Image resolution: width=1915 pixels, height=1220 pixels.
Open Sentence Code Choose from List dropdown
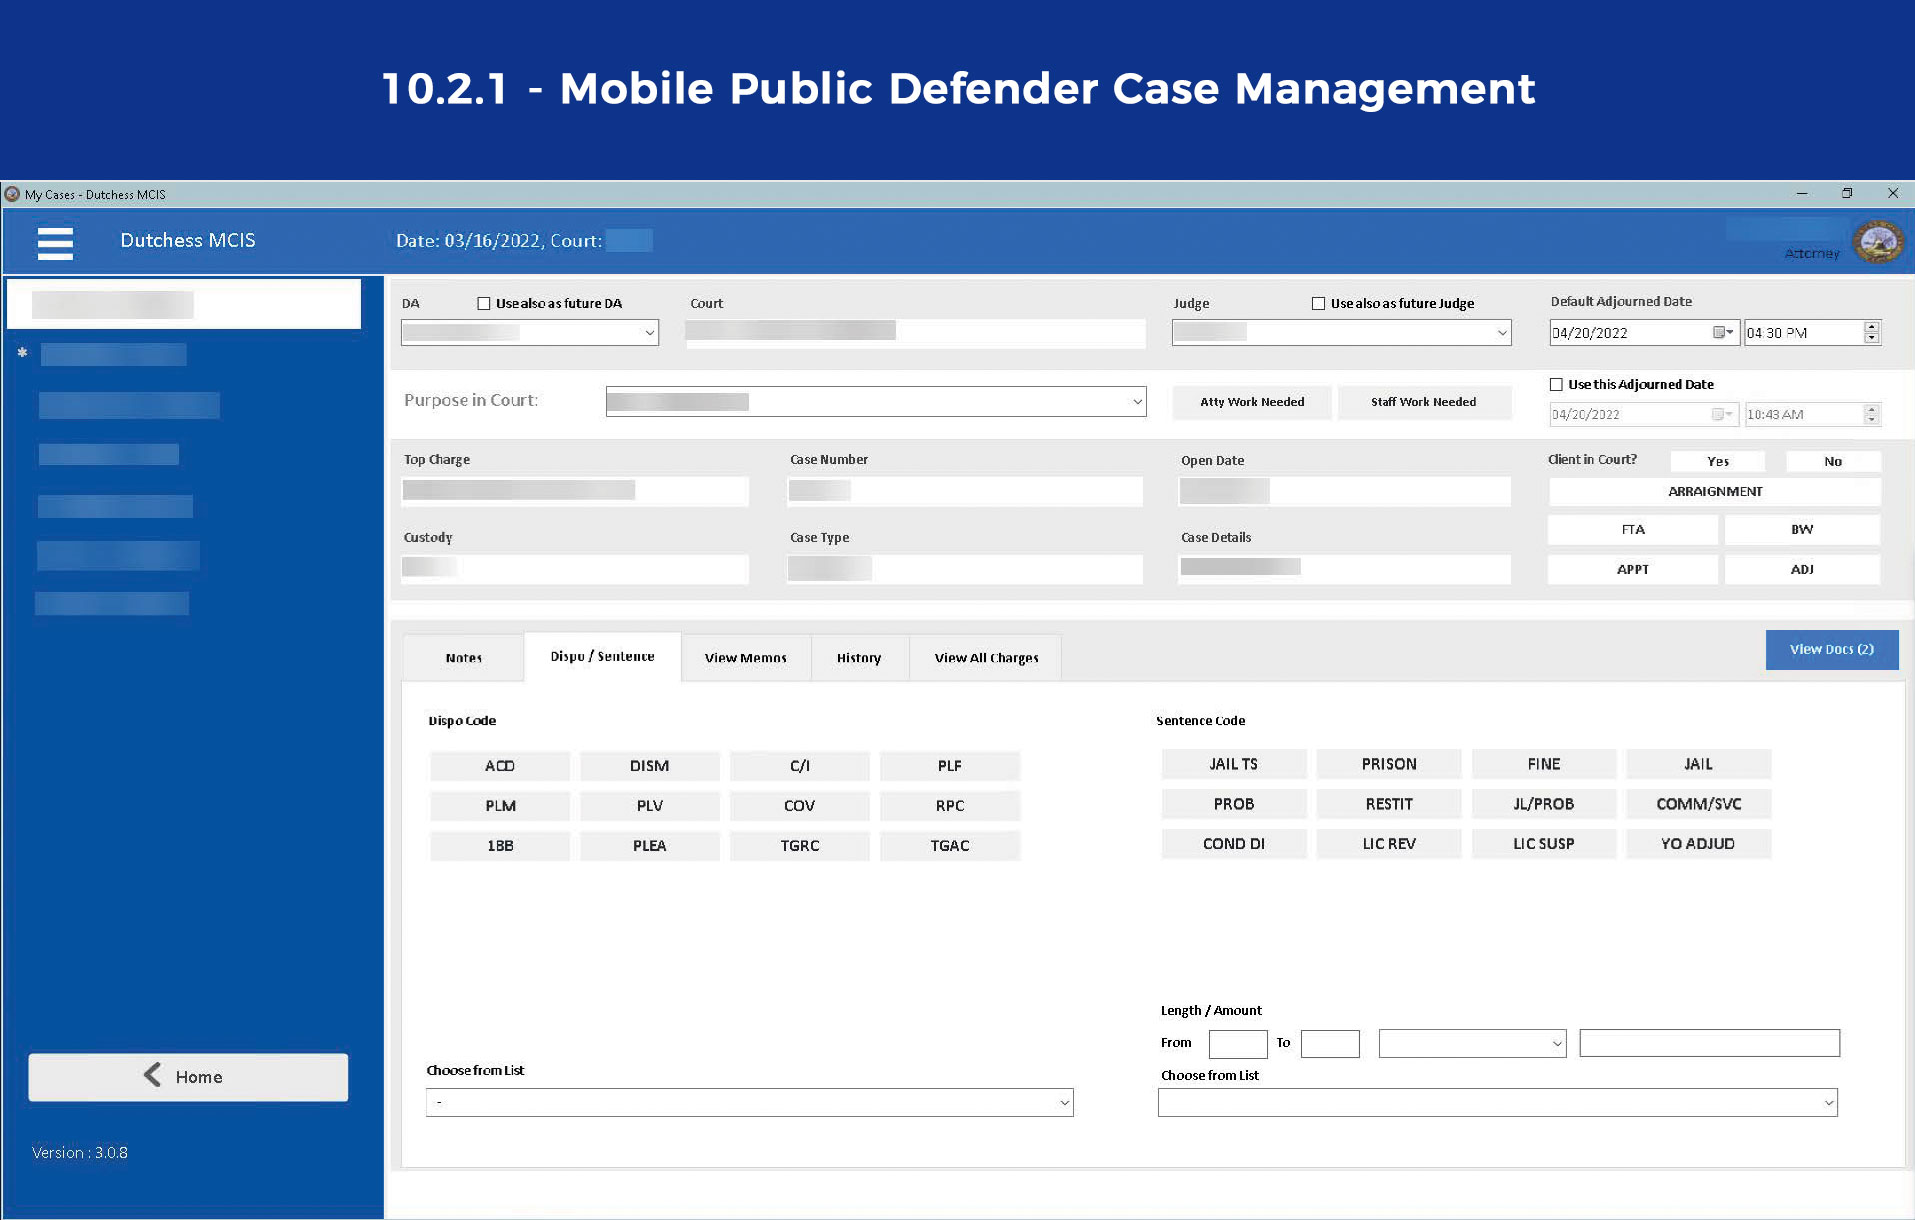(x=1827, y=1103)
